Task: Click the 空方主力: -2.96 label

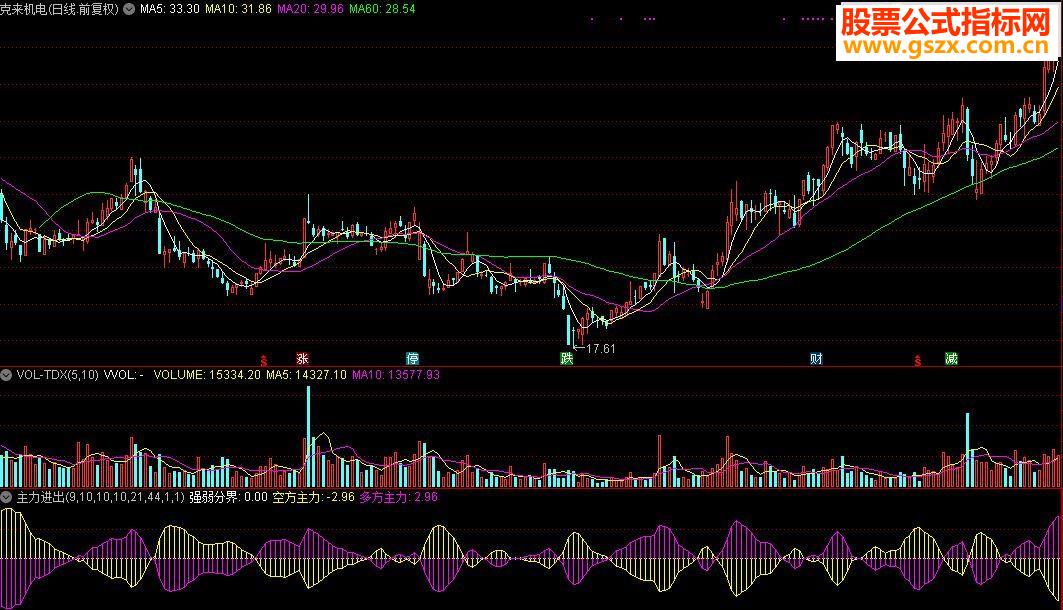Action: pos(313,497)
